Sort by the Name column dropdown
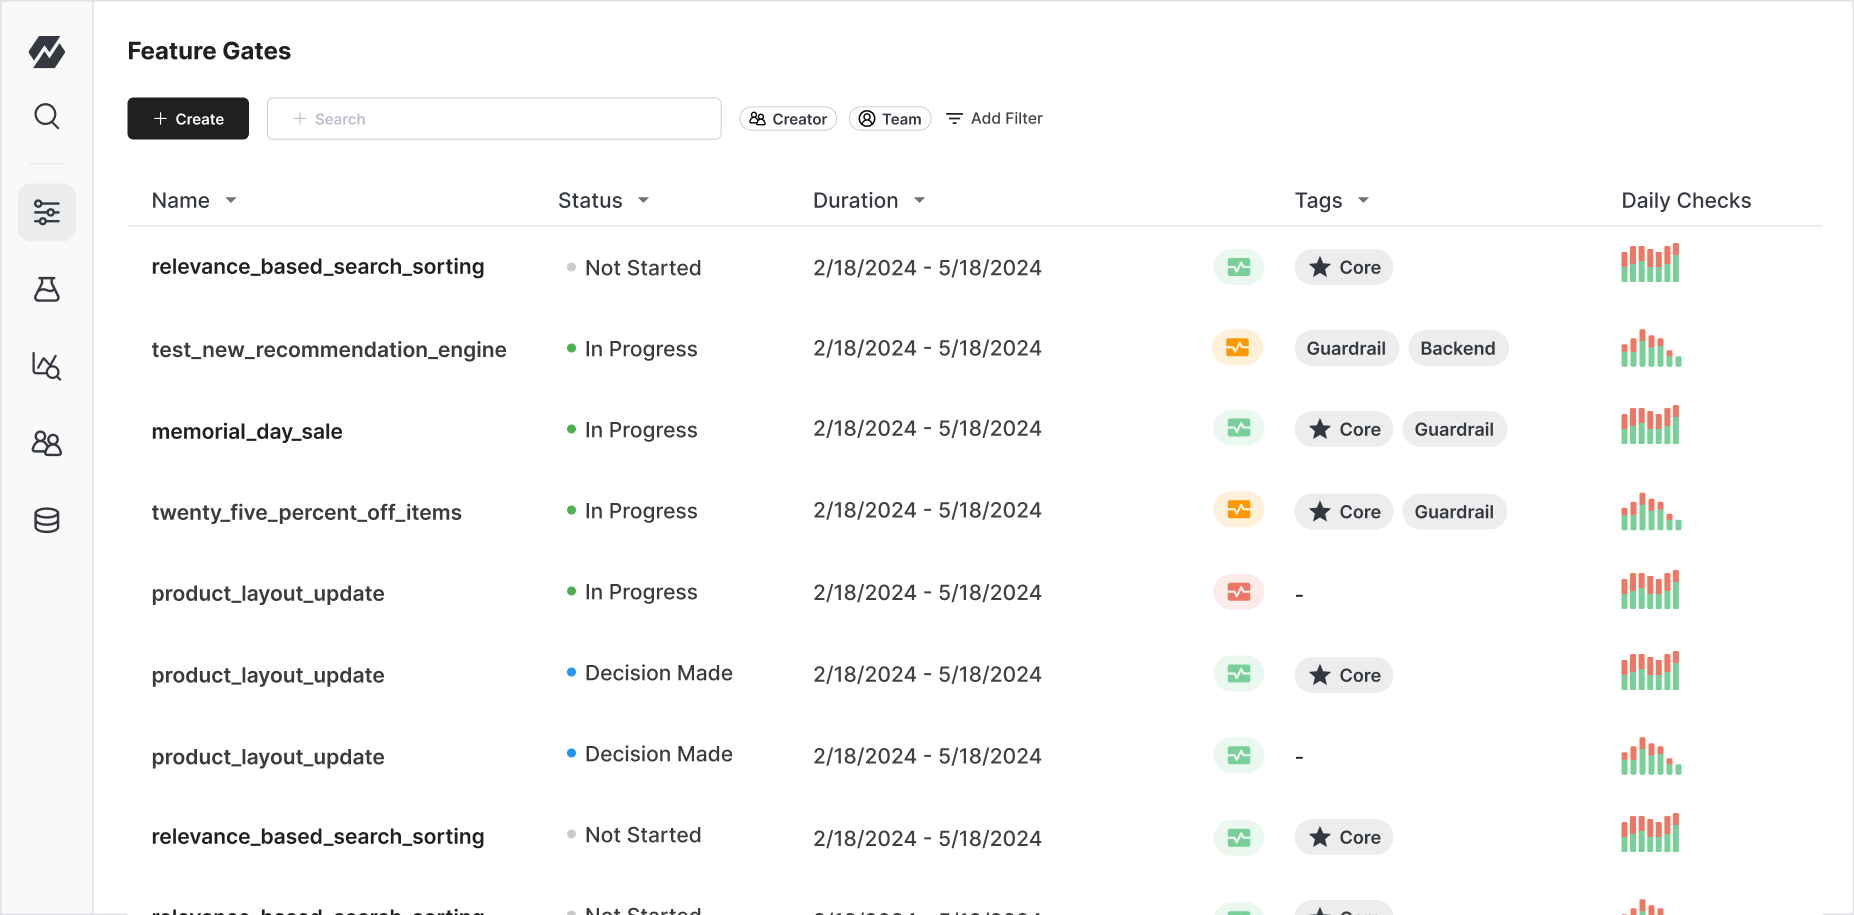1854x915 pixels. click(x=231, y=200)
